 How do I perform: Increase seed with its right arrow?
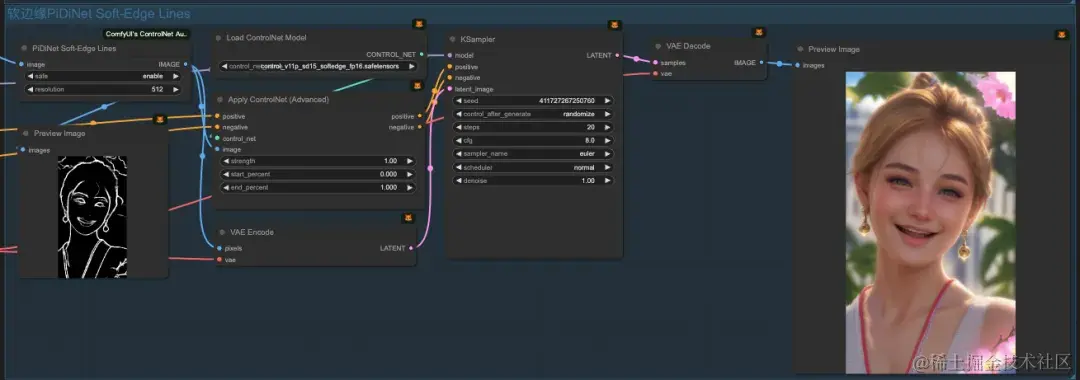tap(607, 101)
